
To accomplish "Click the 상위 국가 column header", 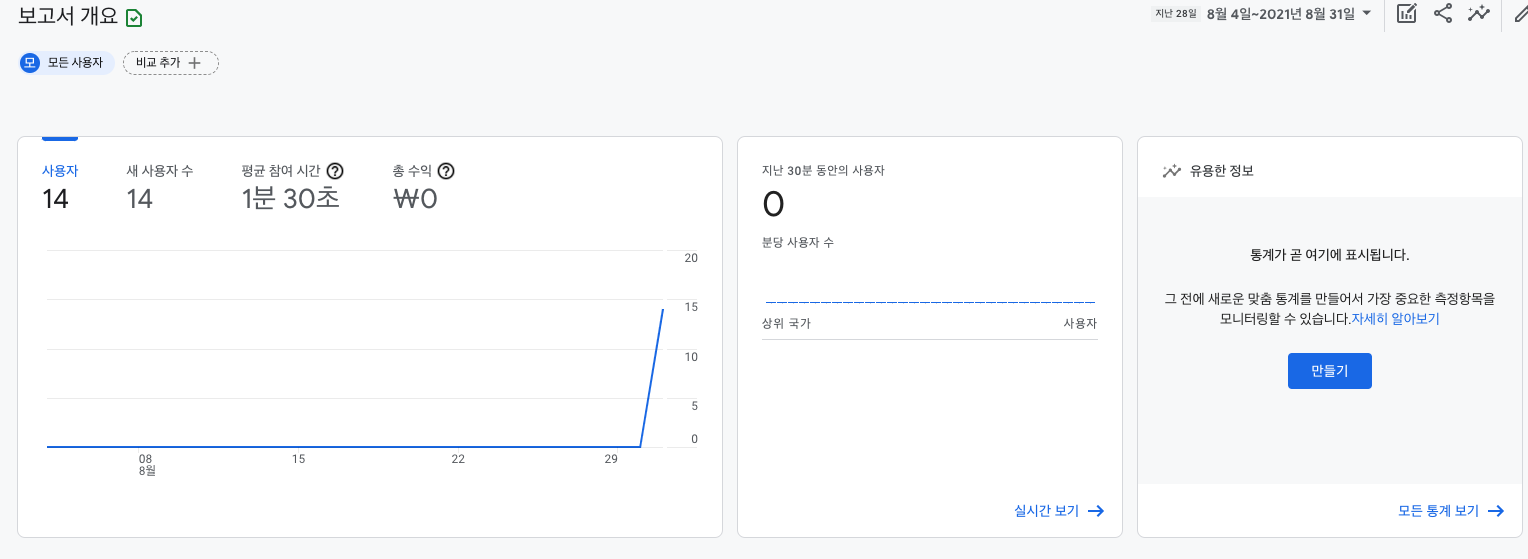I will click(x=786, y=324).
